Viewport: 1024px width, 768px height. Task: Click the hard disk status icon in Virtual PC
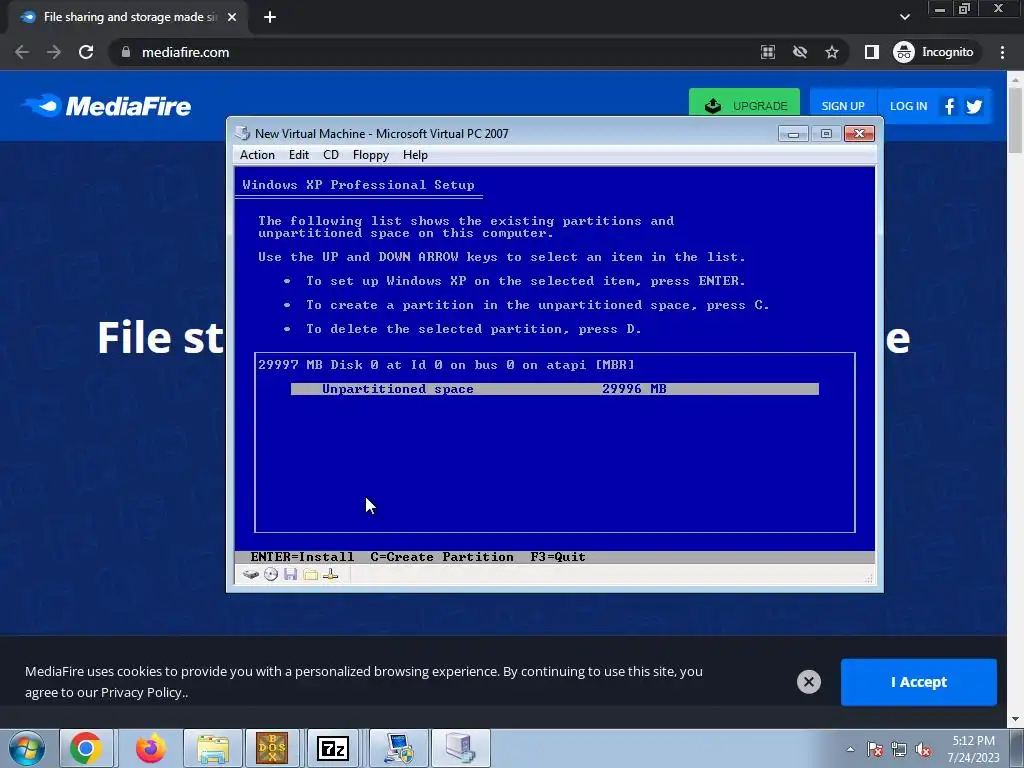(x=251, y=575)
